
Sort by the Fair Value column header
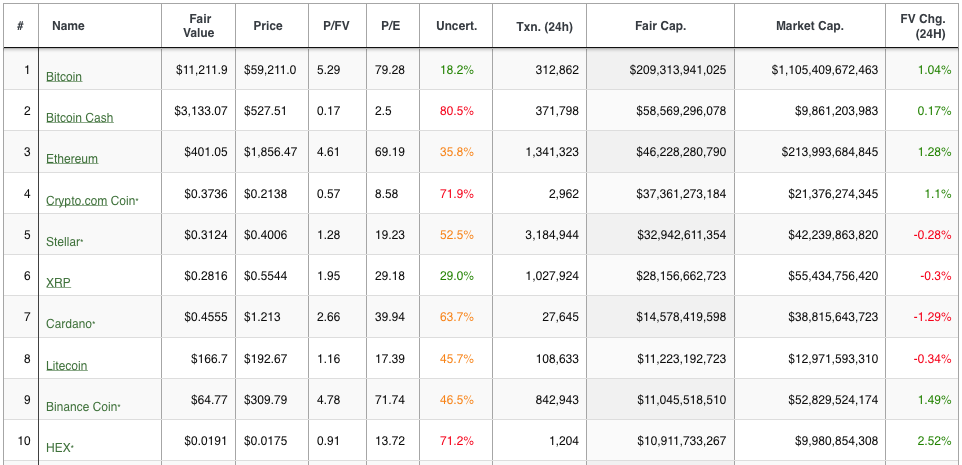198,26
